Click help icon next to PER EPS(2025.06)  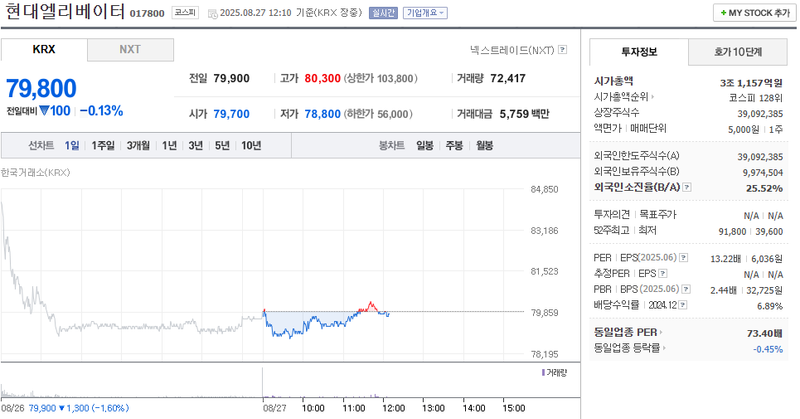click(683, 258)
